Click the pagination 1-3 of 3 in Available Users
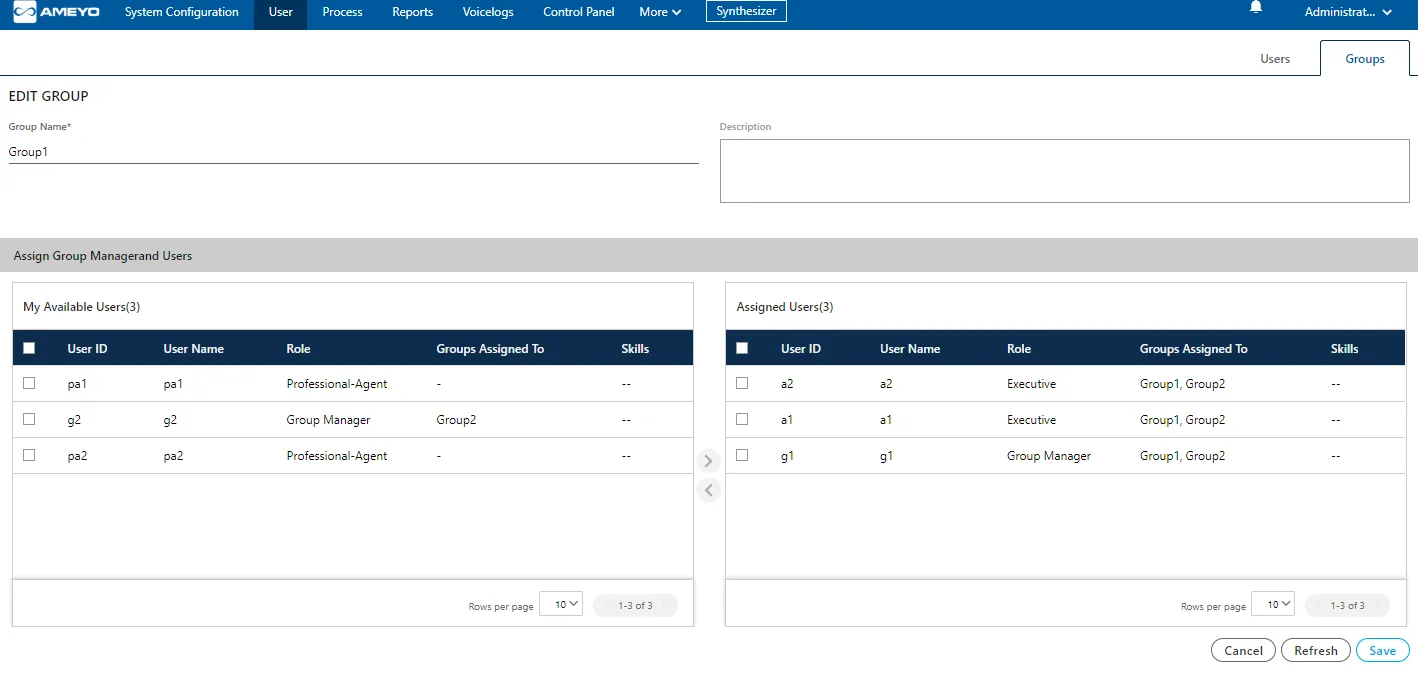The width and height of the screenshot is (1418, 673). click(x=635, y=605)
